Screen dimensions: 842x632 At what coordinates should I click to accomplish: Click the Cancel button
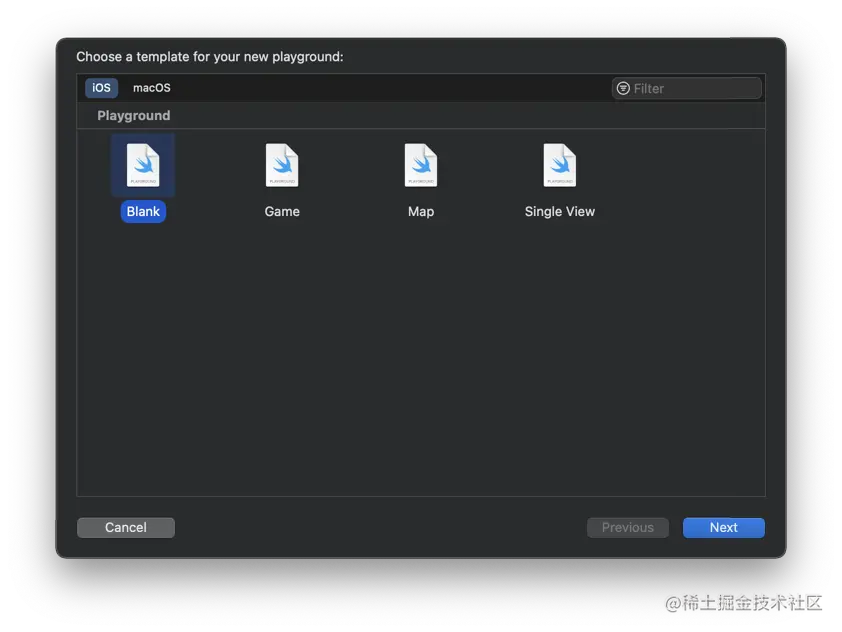click(126, 527)
